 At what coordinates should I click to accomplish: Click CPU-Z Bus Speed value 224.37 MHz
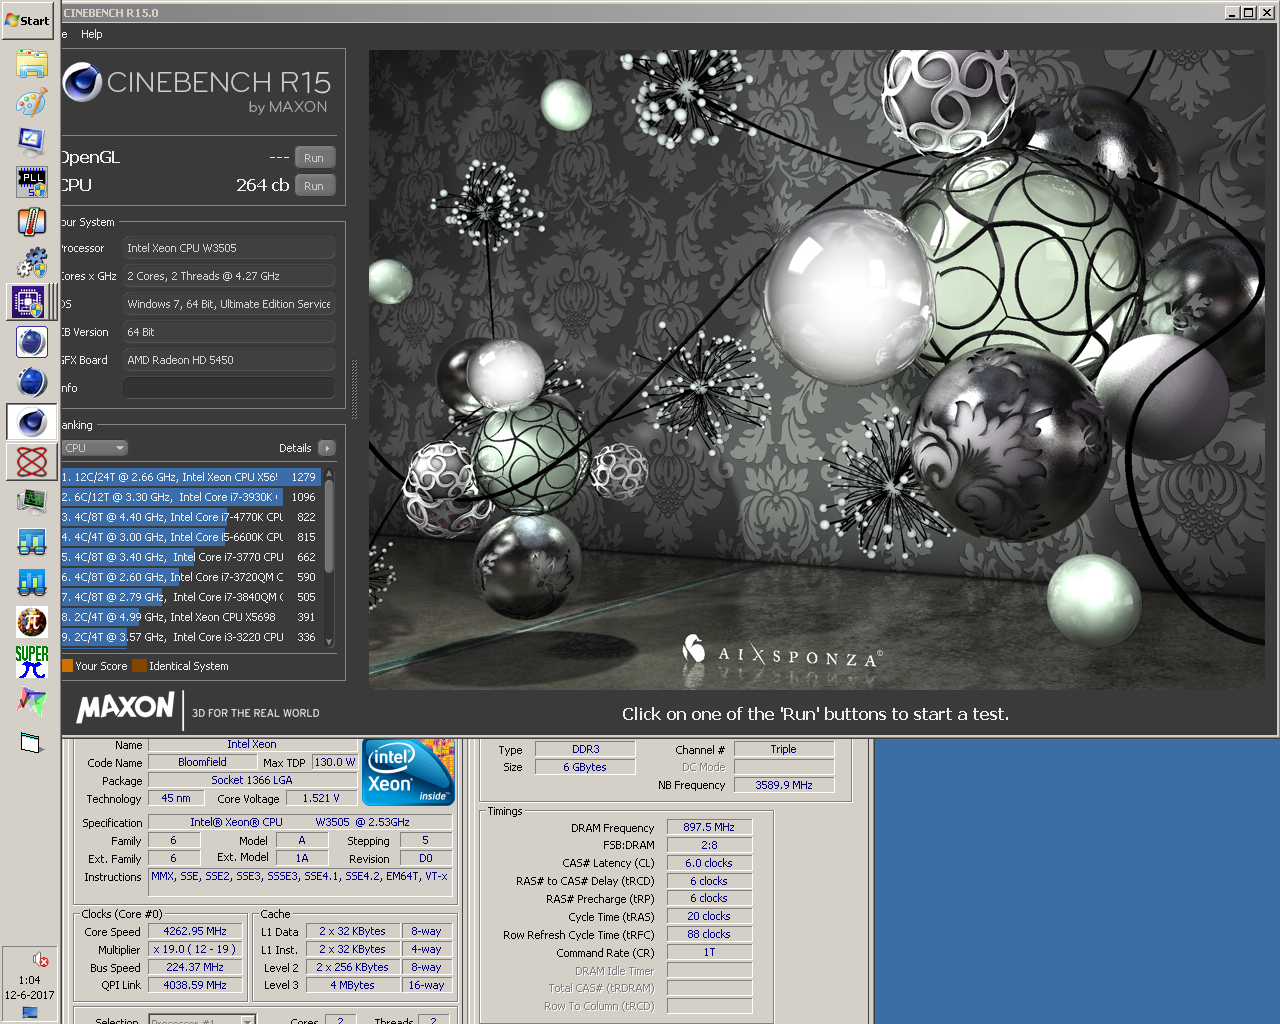(195, 967)
